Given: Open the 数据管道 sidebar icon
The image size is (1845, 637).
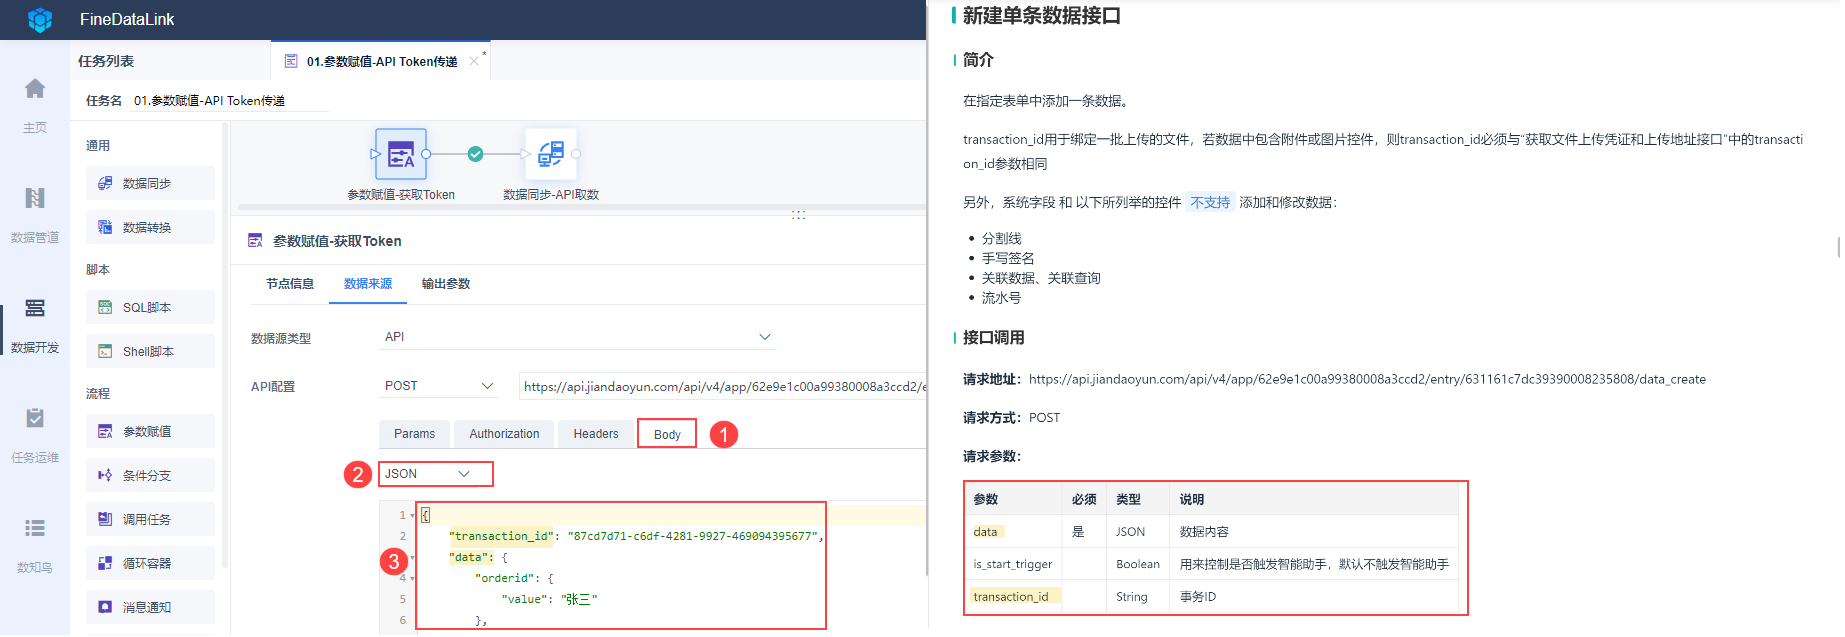Looking at the screenshot, I should click(x=35, y=198).
